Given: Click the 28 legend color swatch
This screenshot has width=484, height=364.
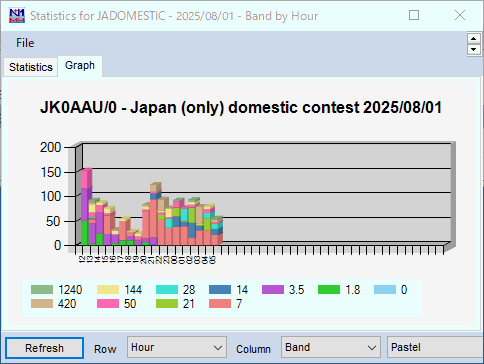Looking at the screenshot, I should tap(167, 289).
